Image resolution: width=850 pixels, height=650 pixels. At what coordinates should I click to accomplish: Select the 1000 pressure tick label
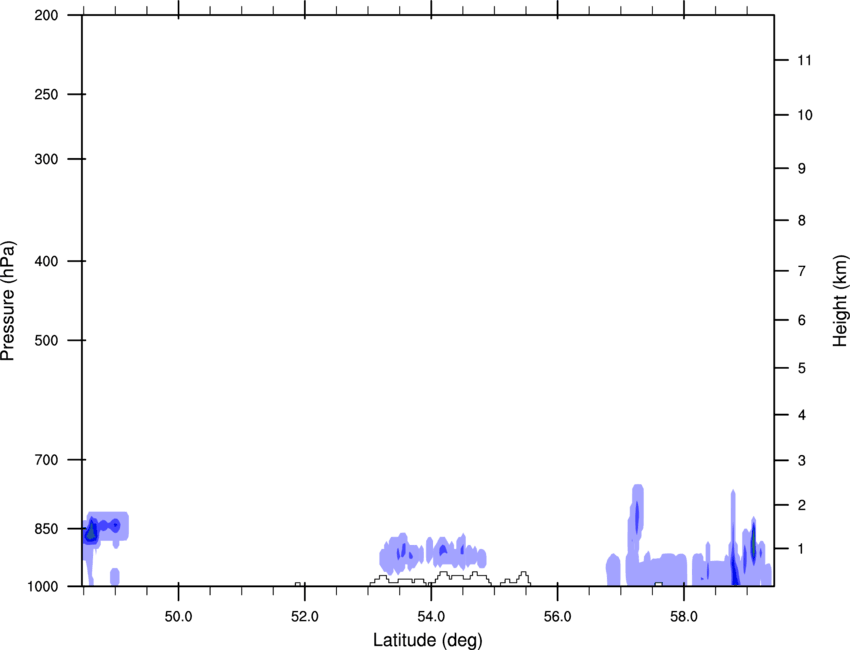43,587
